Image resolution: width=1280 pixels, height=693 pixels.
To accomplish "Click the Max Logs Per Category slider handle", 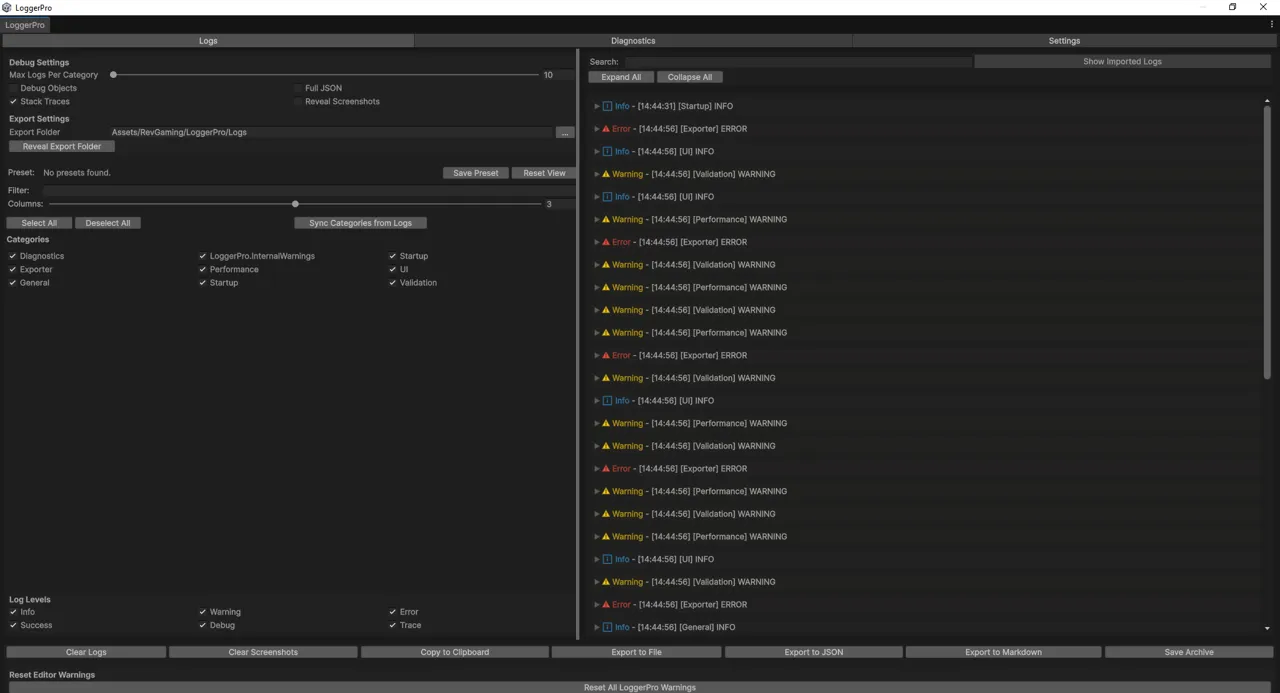I will pos(113,75).
